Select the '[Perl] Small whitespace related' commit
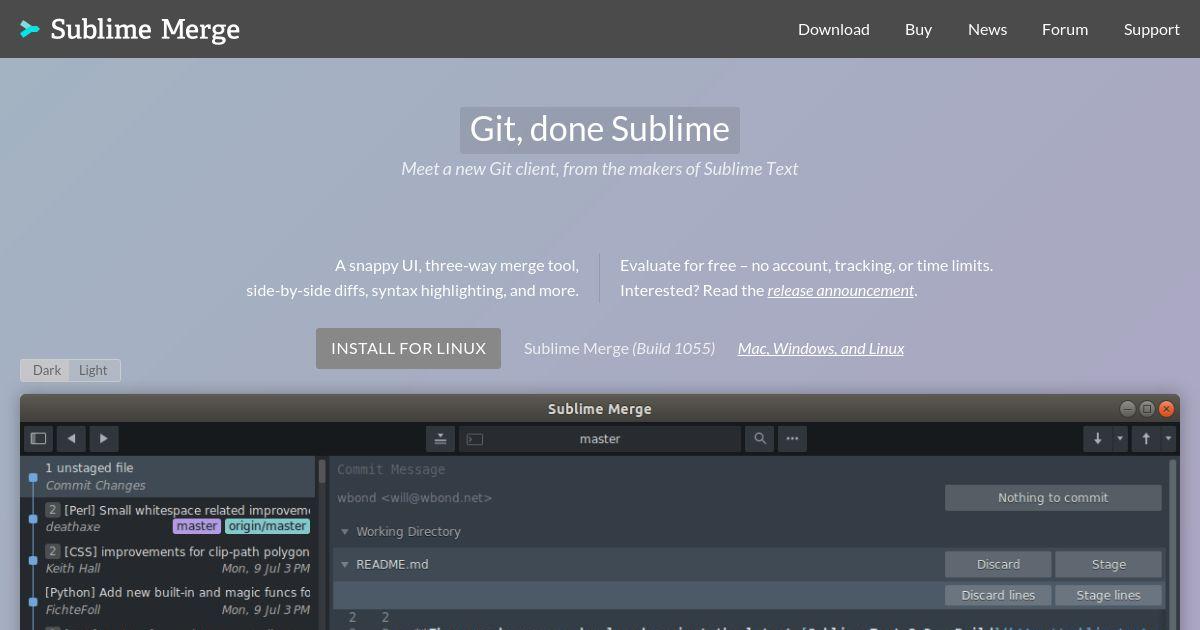This screenshot has width=1200, height=630. pos(168,518)
